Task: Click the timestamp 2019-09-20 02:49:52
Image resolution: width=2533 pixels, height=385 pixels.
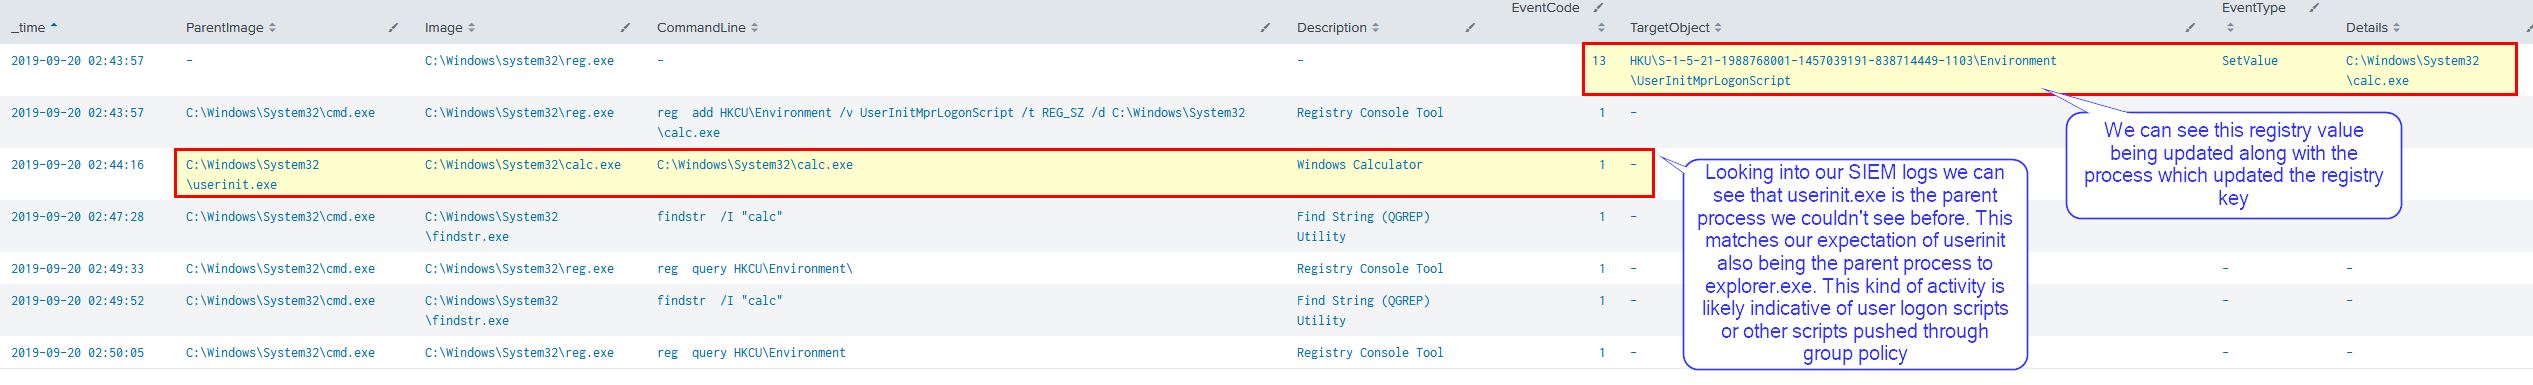Action: pos(77,301)
